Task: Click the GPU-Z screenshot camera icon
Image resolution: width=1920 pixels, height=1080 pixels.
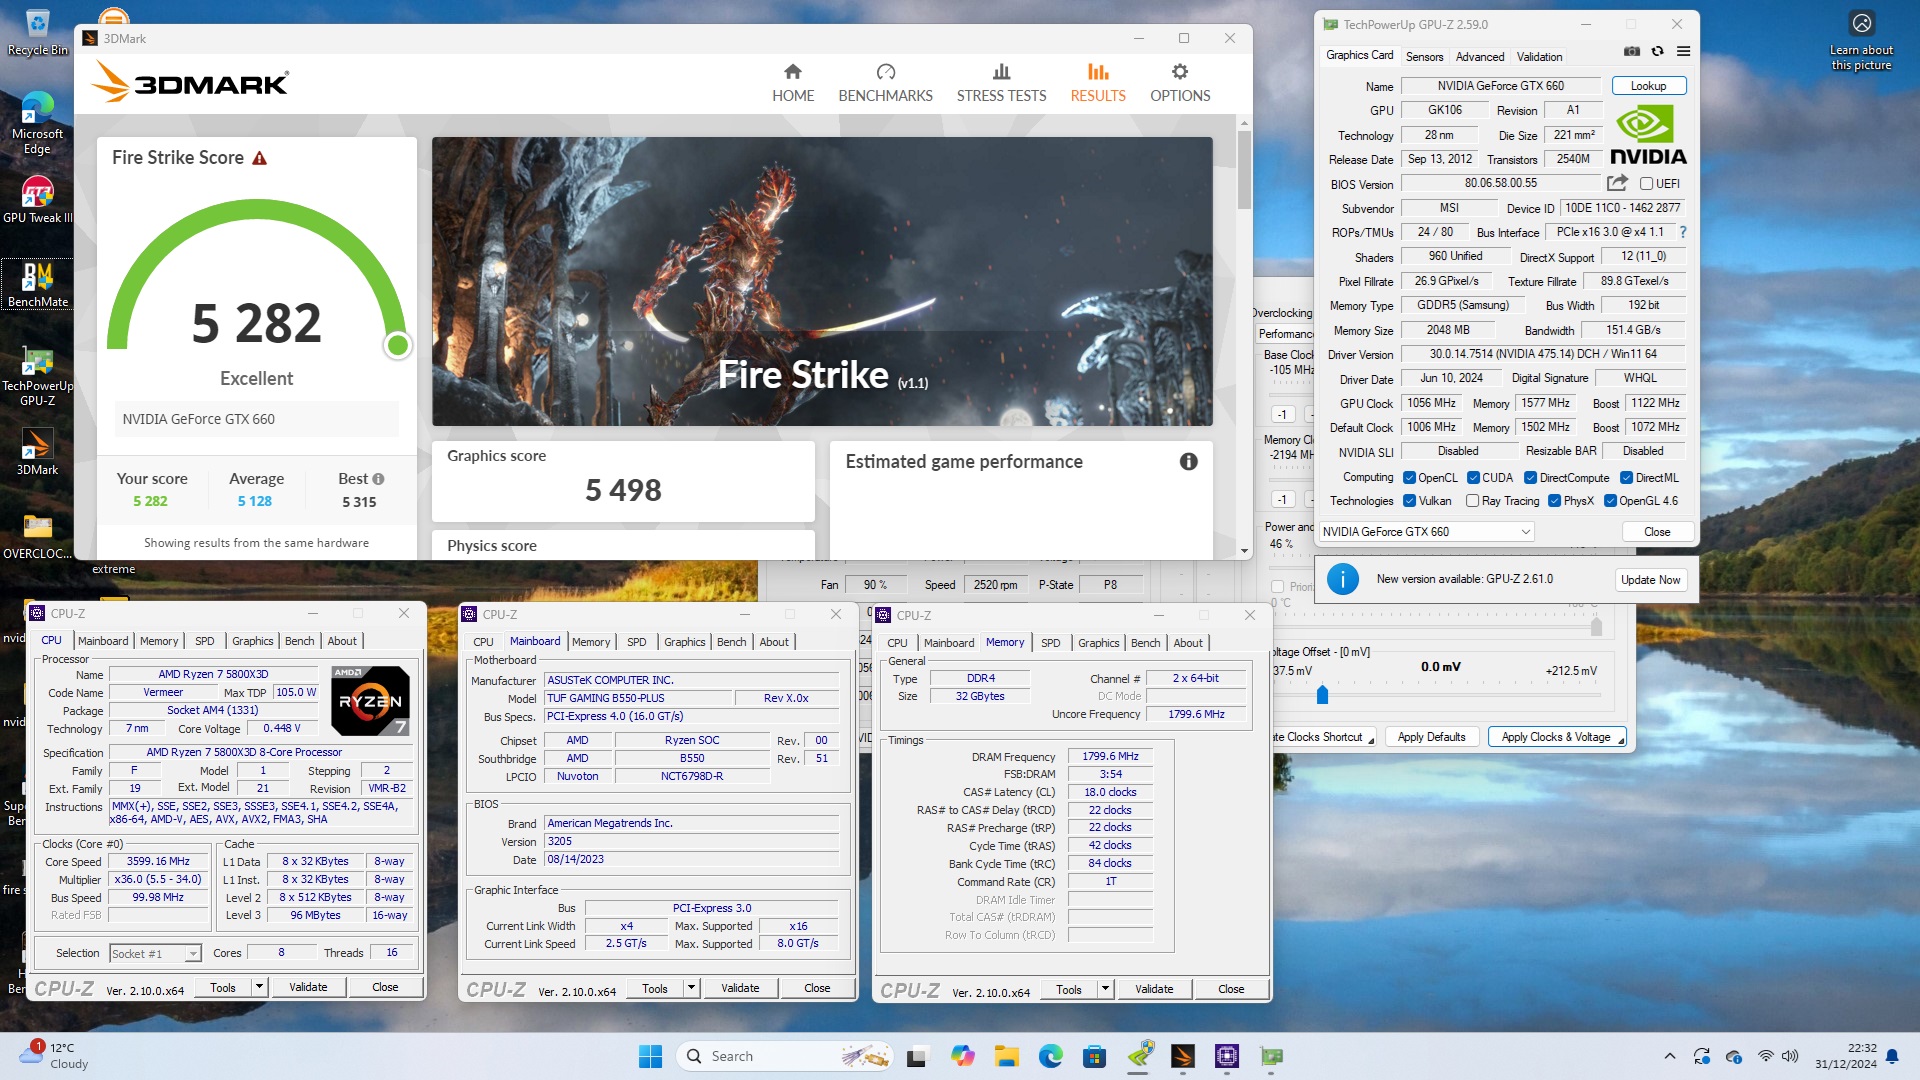Action: click(1632, 51)
